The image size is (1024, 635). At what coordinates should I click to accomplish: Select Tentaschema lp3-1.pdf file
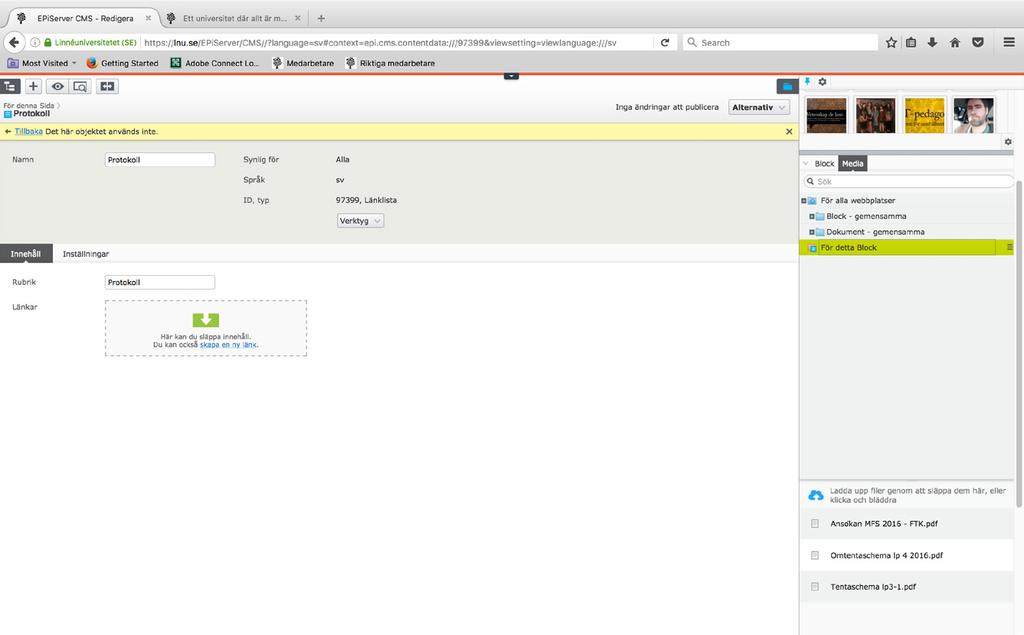coord(906,587)
